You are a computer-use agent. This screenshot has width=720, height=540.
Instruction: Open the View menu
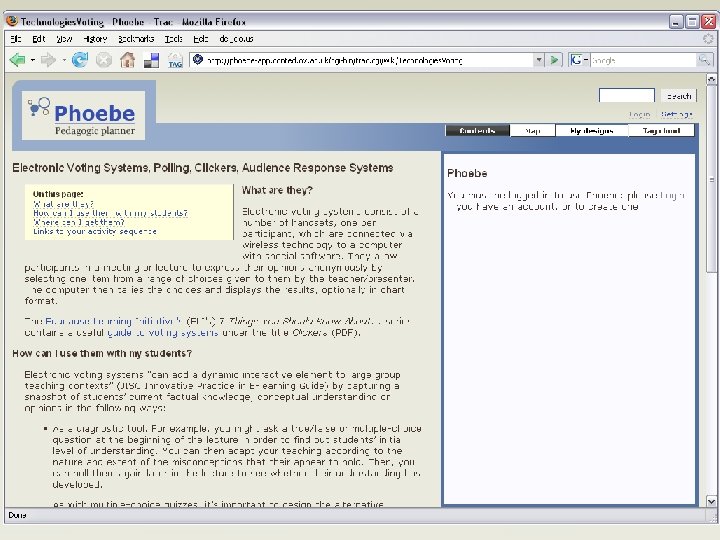click(64, 39)
